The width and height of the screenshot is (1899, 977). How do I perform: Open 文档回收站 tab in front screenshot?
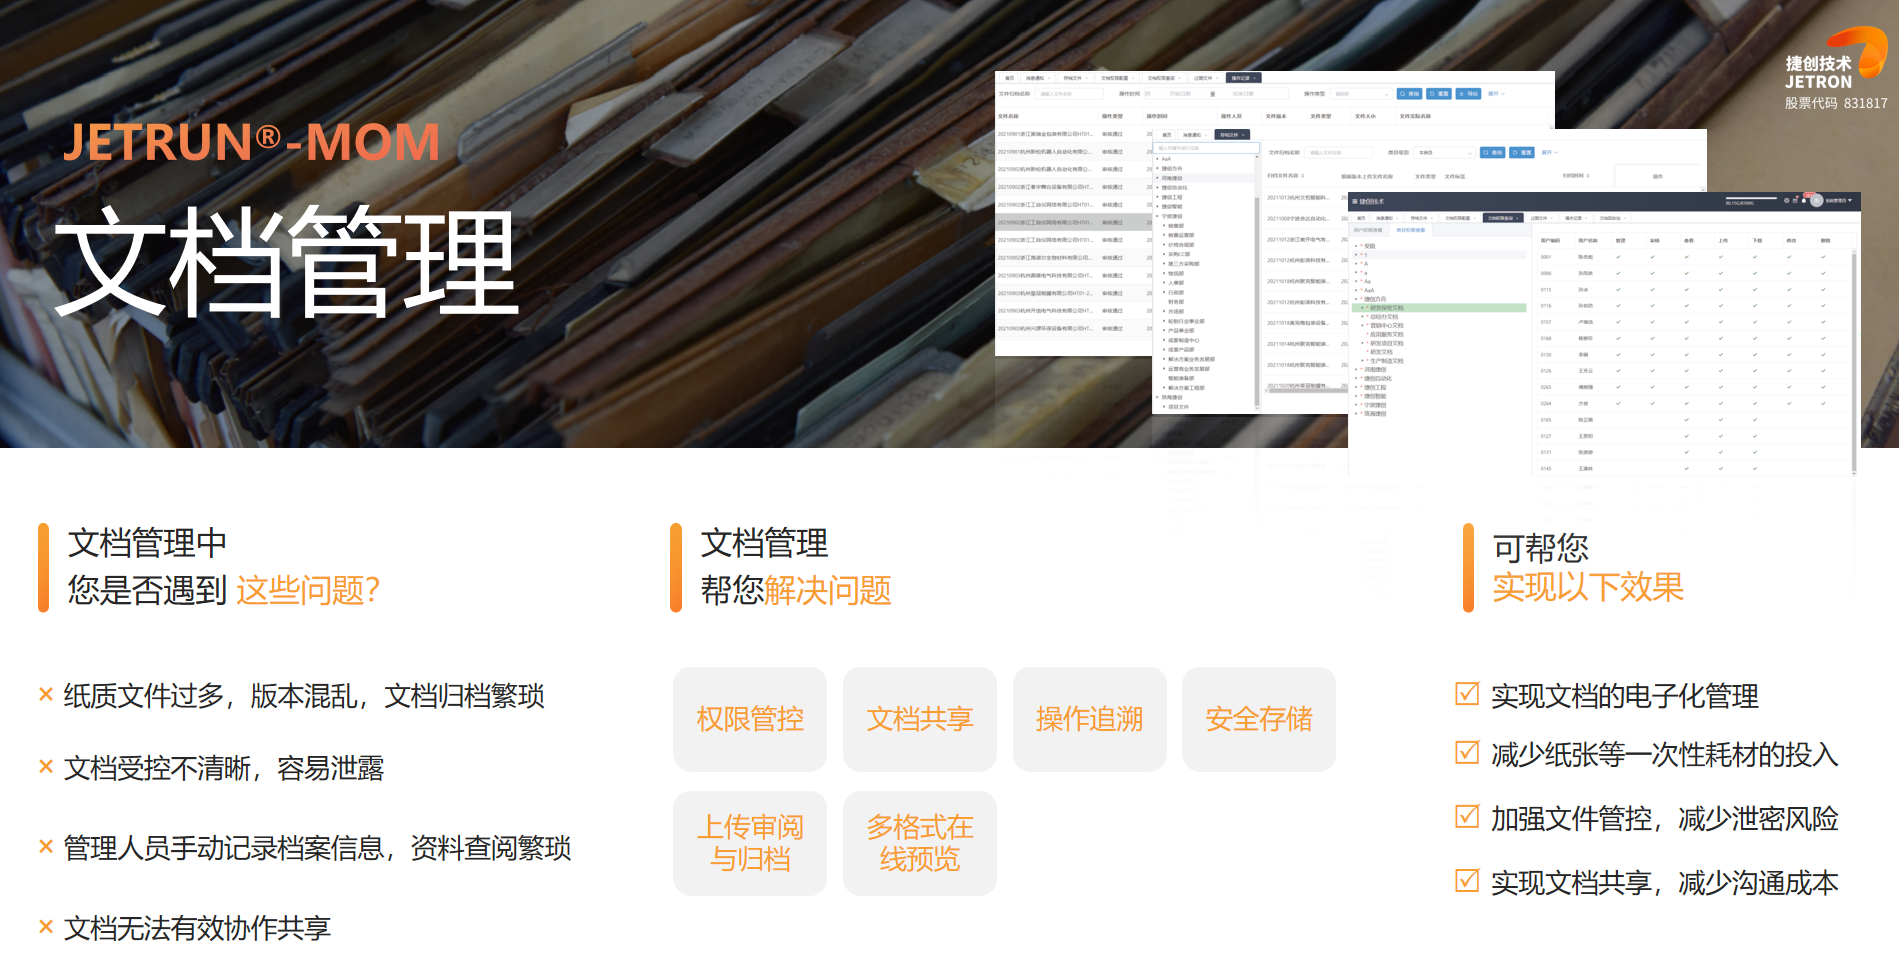[1613, 218]
